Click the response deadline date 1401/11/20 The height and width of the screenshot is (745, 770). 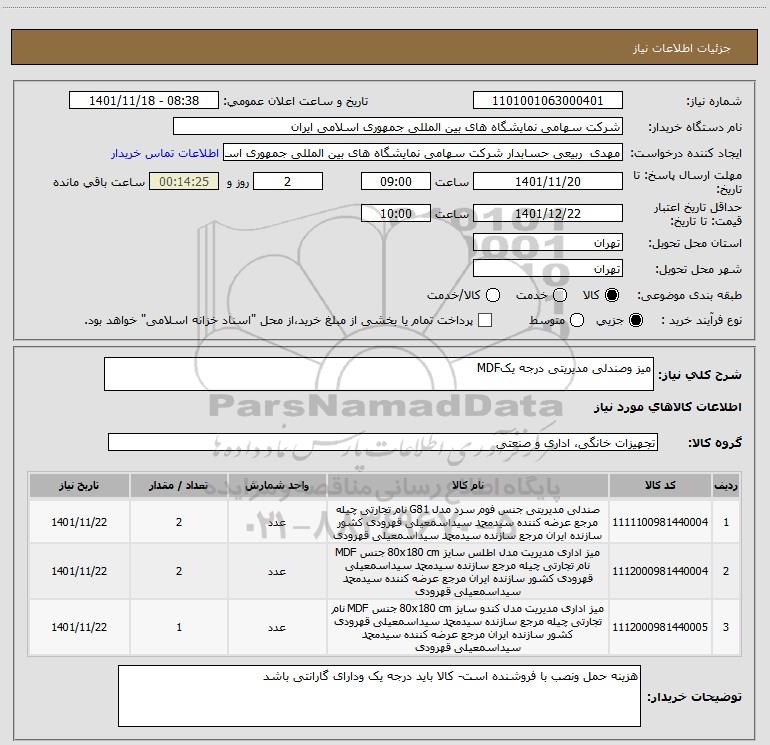[x=548, y=181]
